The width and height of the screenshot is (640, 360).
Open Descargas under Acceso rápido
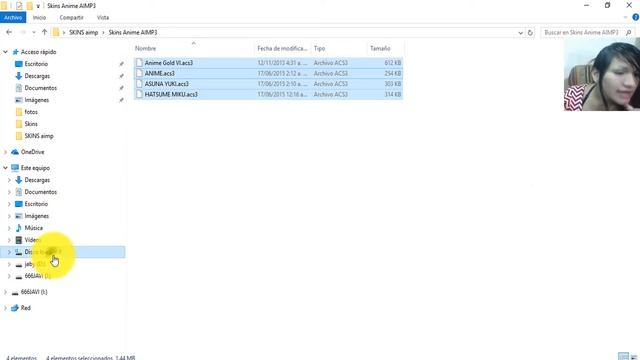pyautogui.click(x=37, y=76)
